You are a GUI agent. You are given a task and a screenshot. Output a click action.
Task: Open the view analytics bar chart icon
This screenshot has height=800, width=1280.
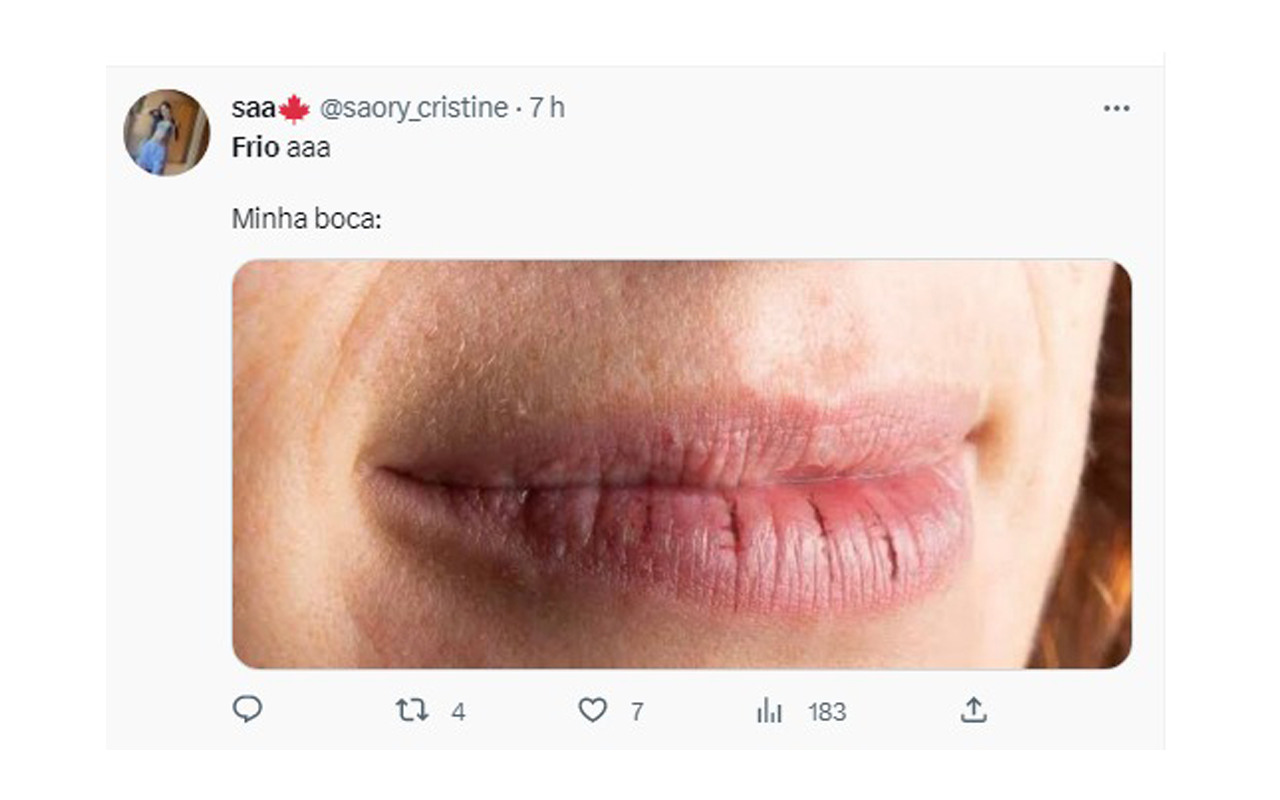tap(769, 712)
